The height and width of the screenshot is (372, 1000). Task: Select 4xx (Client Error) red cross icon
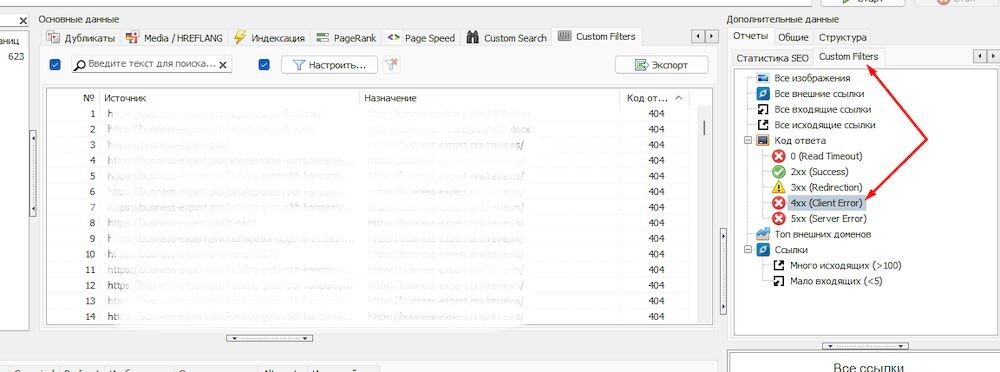tap(779, 203)
